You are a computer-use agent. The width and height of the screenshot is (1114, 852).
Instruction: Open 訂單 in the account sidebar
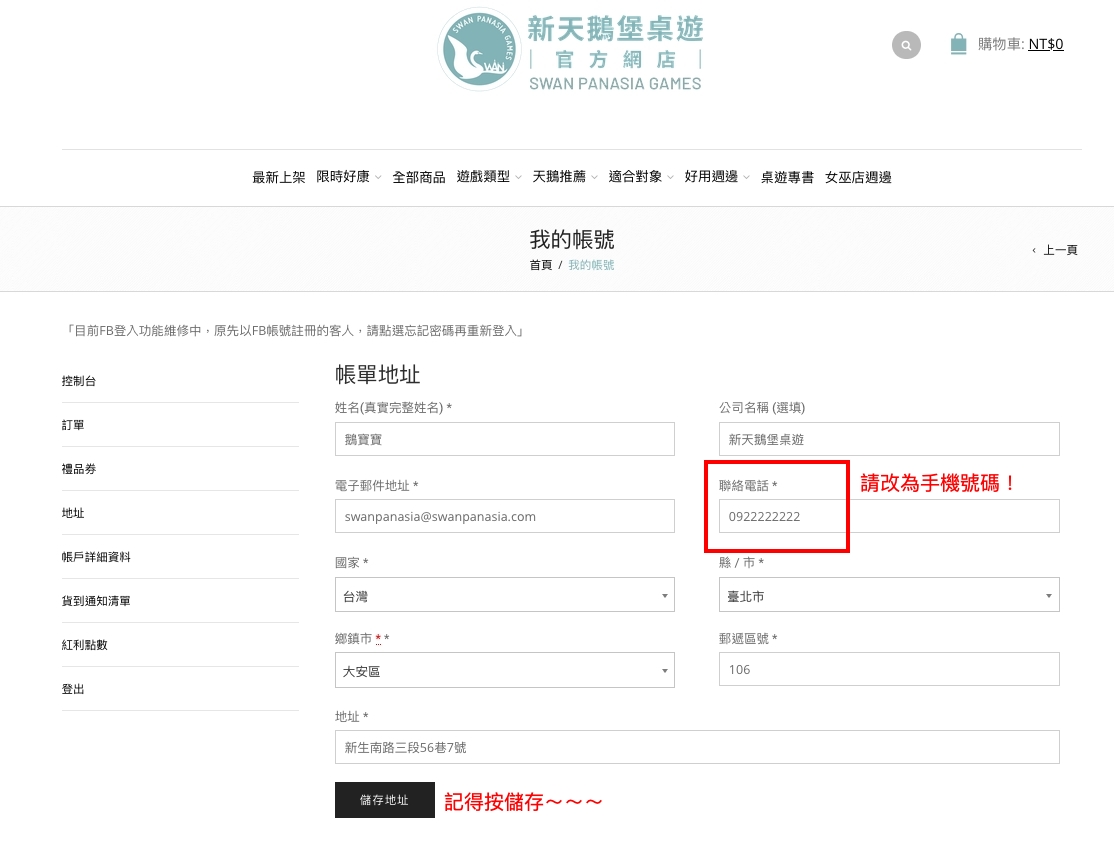point(72,424)
